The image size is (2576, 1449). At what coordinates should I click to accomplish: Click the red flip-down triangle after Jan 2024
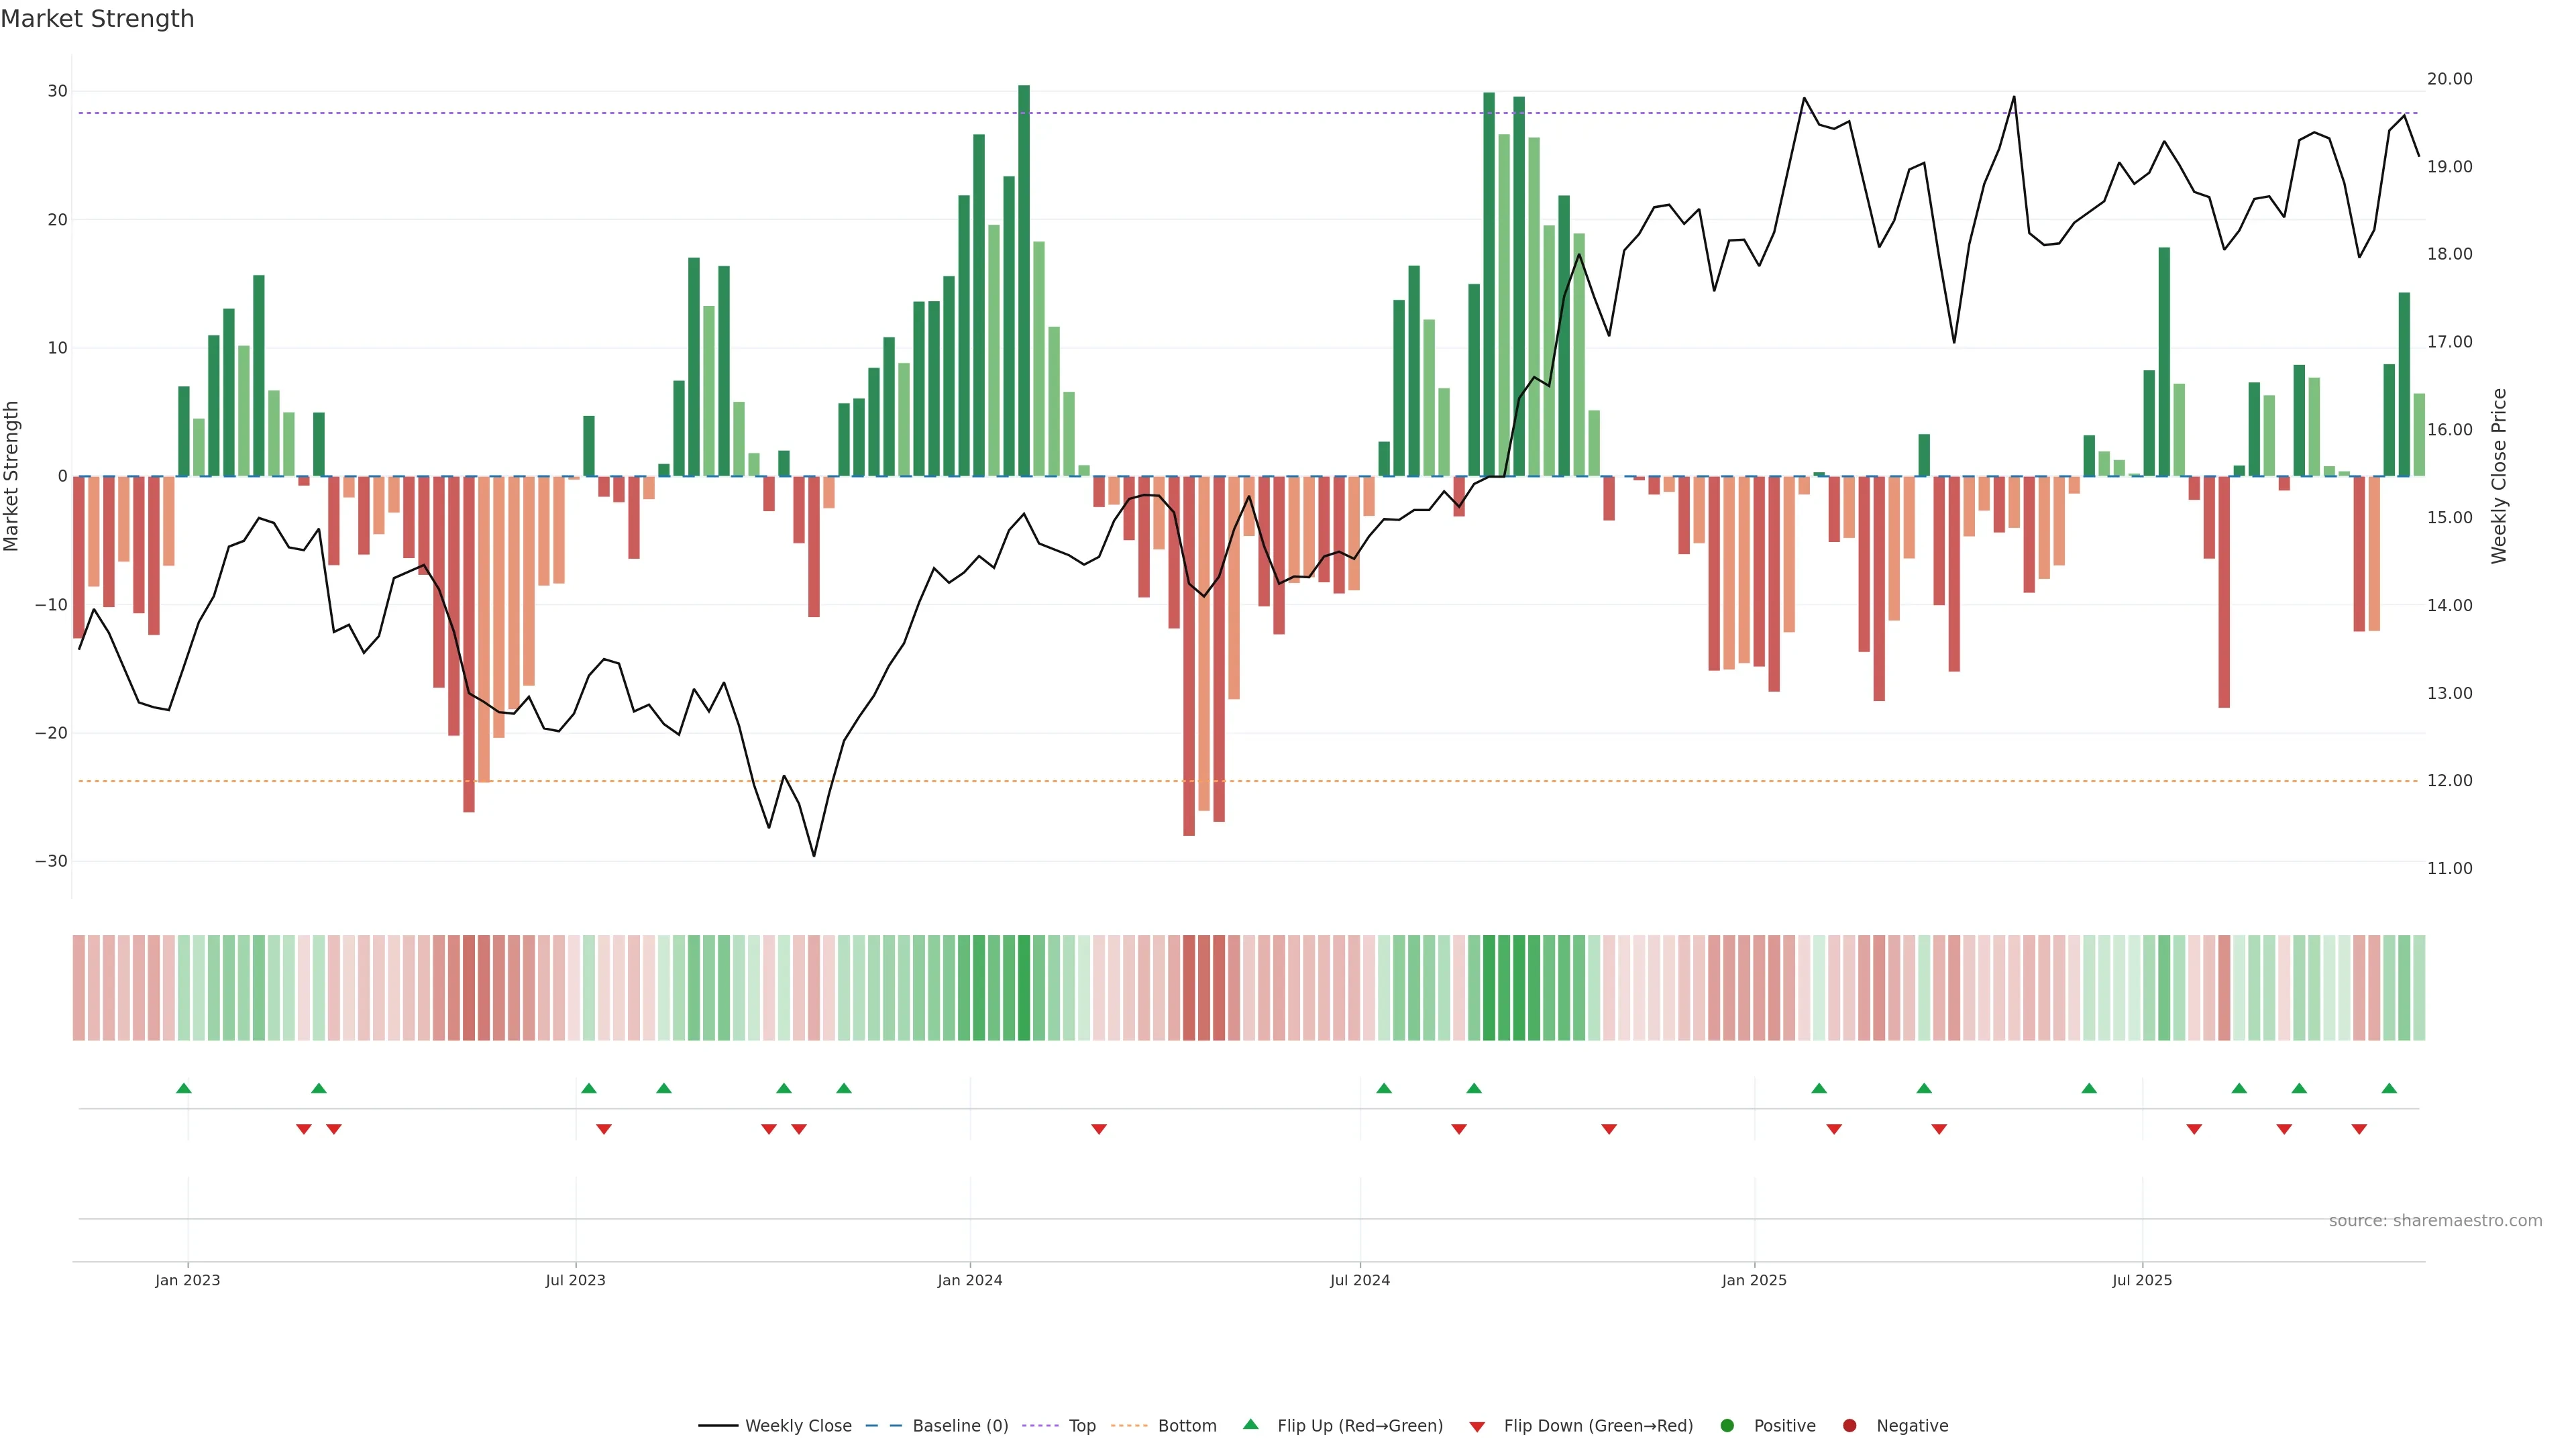coord(1099,1129)
